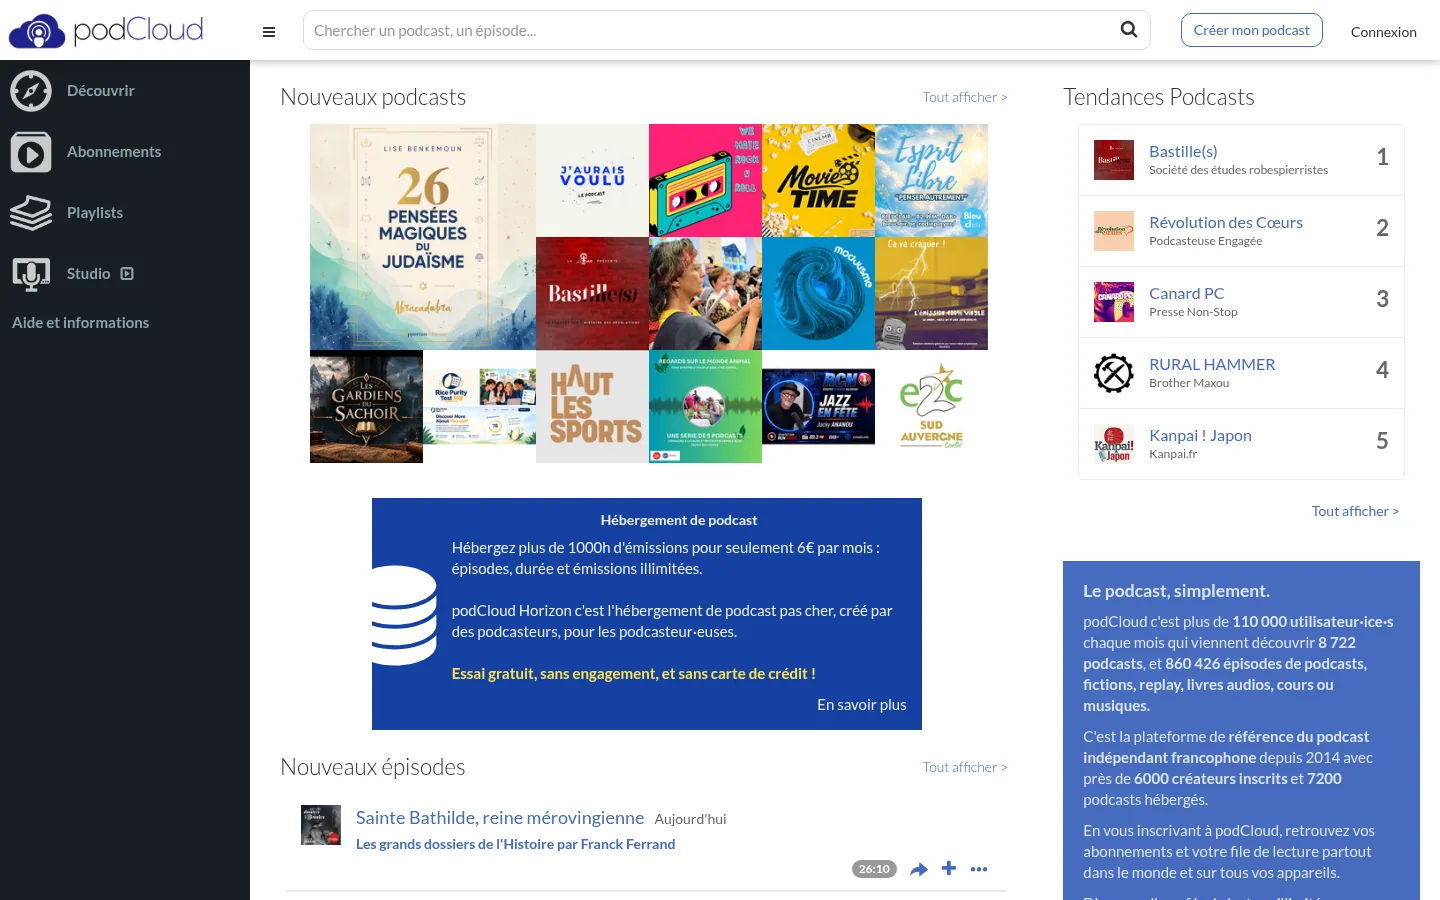Open 26 Pensées Magiques du Judaïsme cover

tap(423, 237)
